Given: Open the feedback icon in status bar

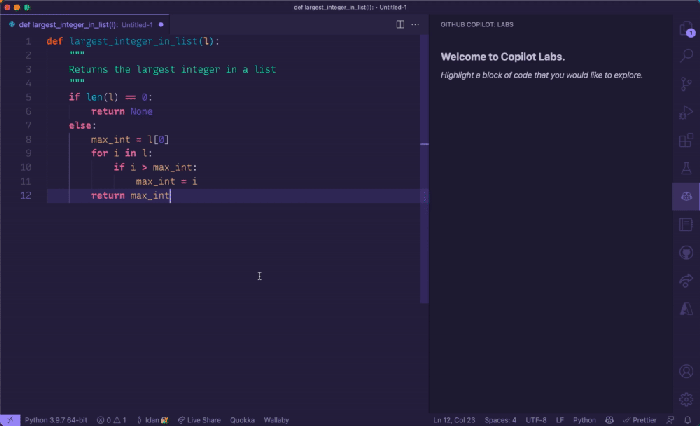Looking at the screenshot, I should (671, 420).
